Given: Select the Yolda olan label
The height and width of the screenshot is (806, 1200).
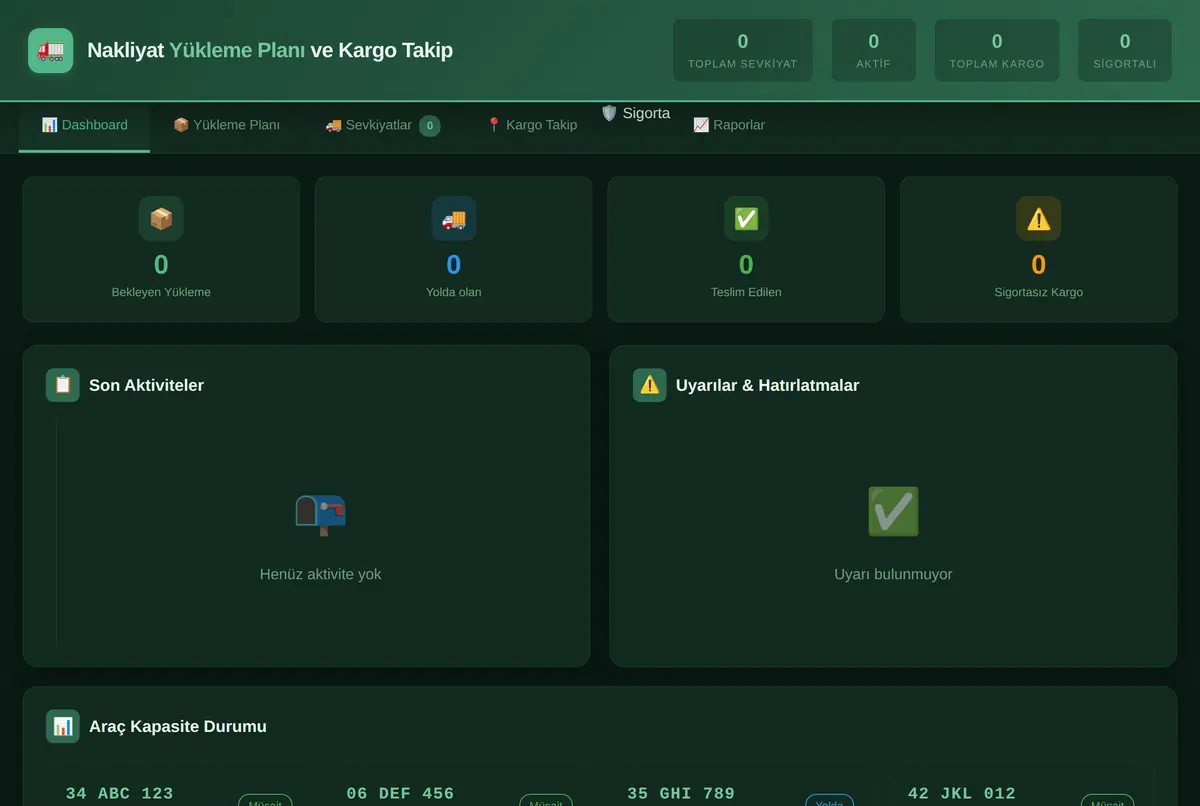Looking at the screenshot, I should (x=454, y=292).
